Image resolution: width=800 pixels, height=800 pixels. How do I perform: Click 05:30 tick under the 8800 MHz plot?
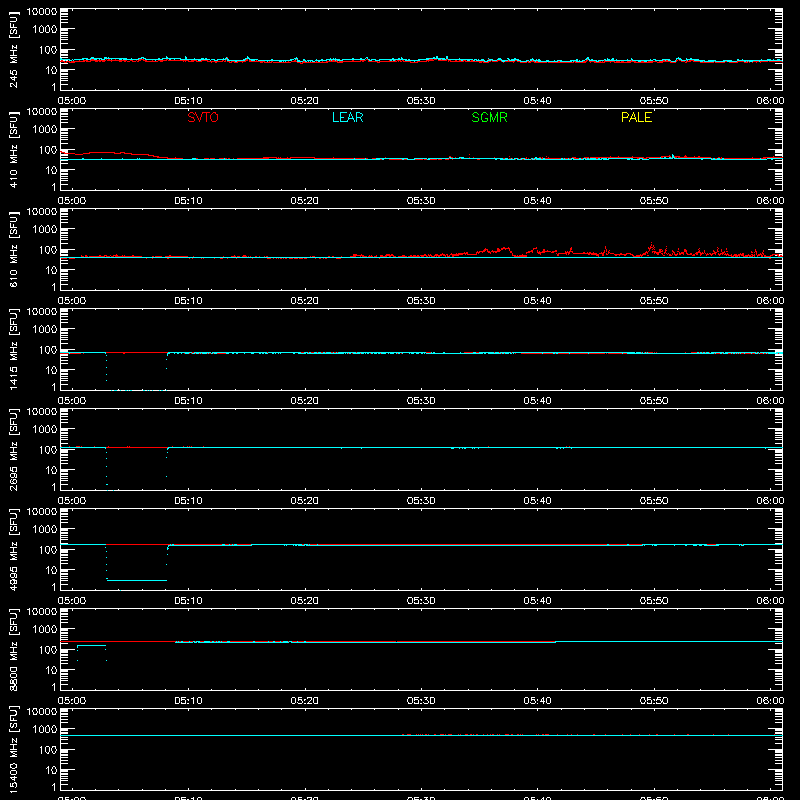(421, 701)
